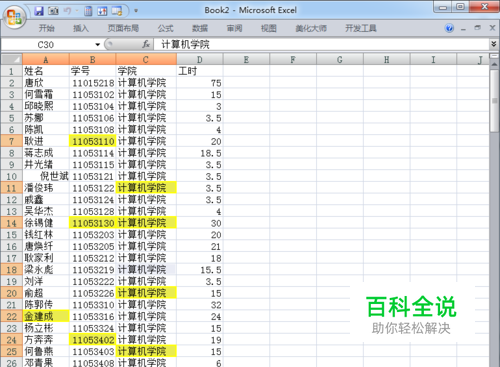
Task: Click the horizontal split box above scrollbar
Action: pyautogui.click(x=494, y=56)
